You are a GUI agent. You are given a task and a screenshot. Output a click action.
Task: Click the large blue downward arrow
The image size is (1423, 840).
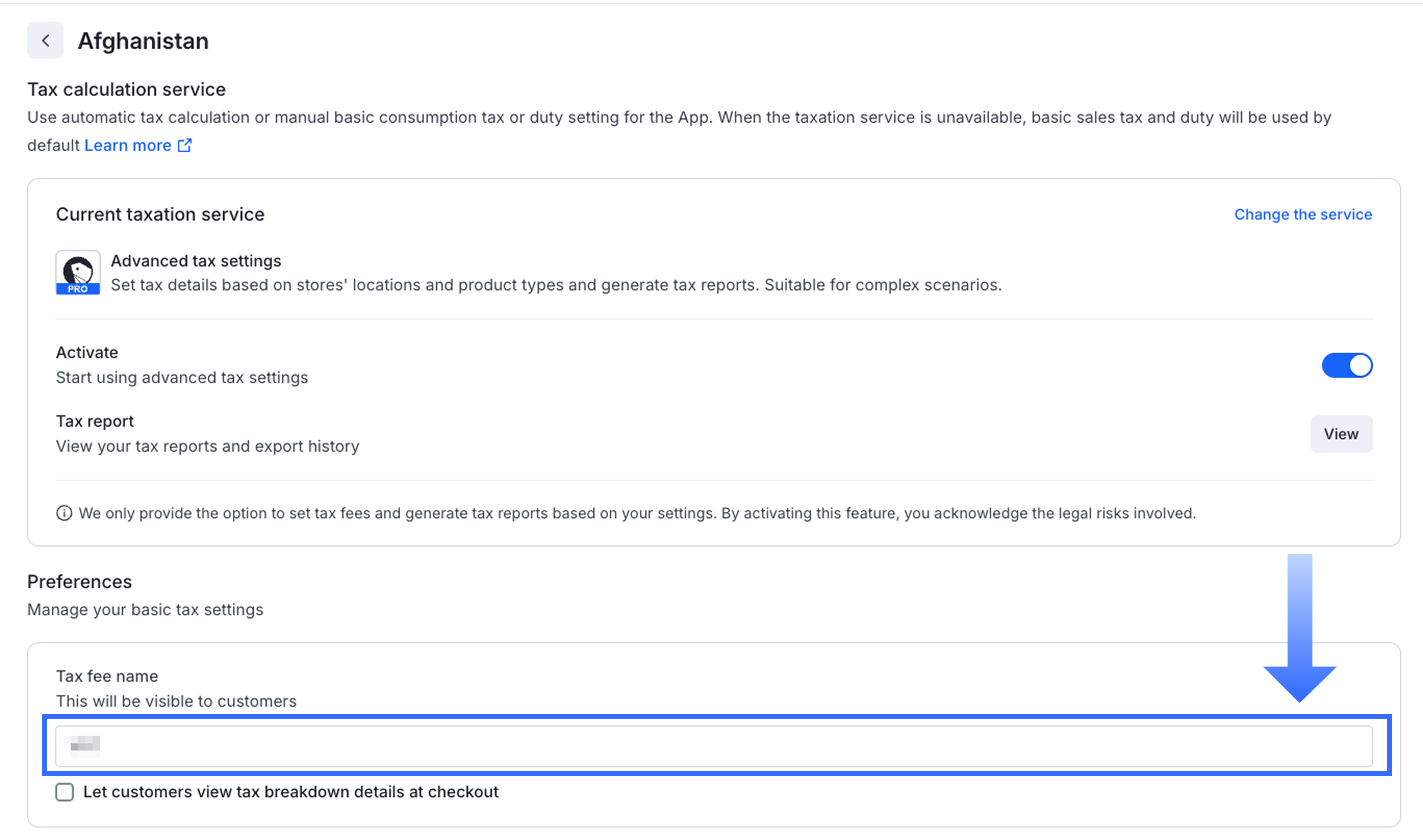(x=1299, y=630)
